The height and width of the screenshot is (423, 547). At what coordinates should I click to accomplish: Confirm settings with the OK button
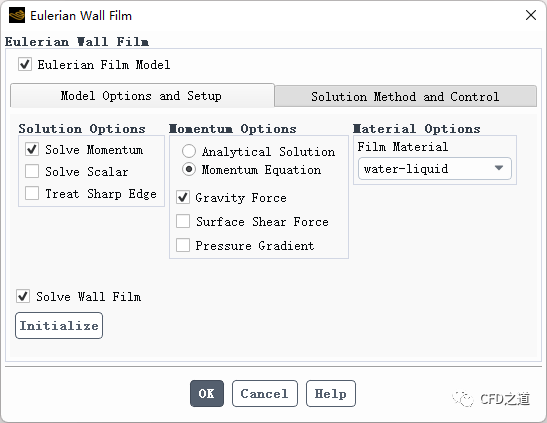coord(207,393)
